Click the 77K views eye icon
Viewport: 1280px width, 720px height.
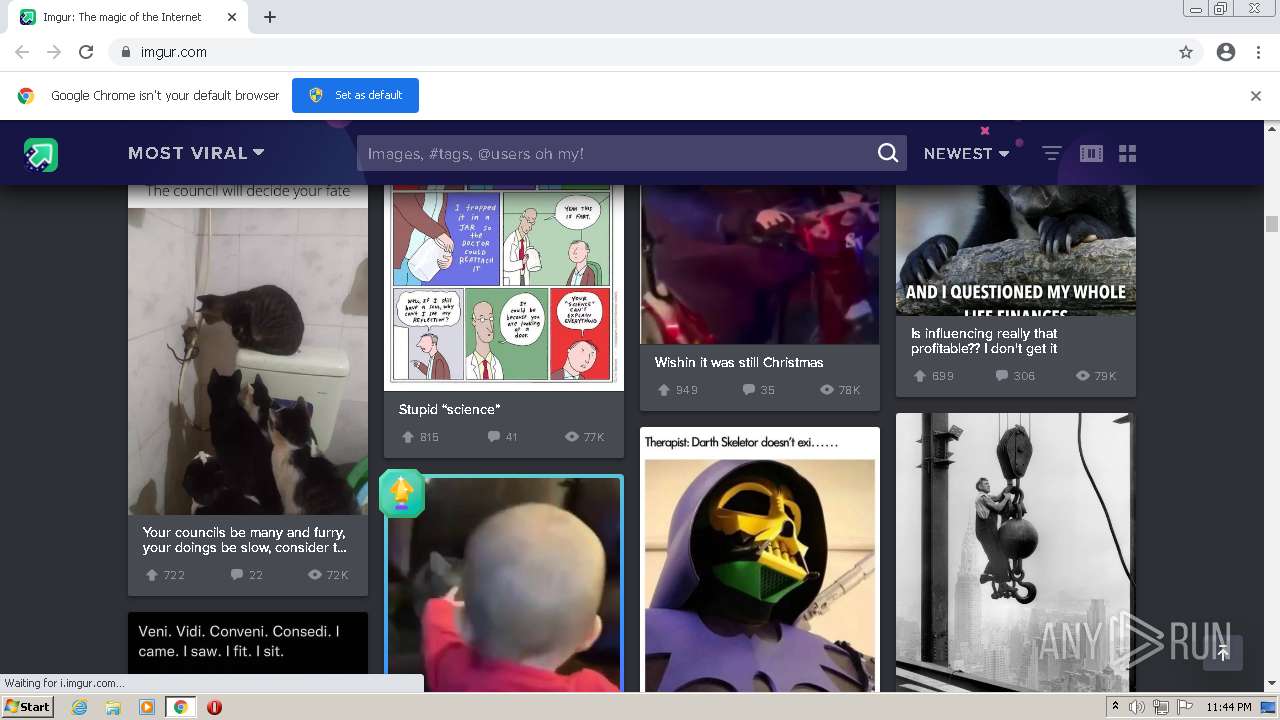tap(572, 437)
